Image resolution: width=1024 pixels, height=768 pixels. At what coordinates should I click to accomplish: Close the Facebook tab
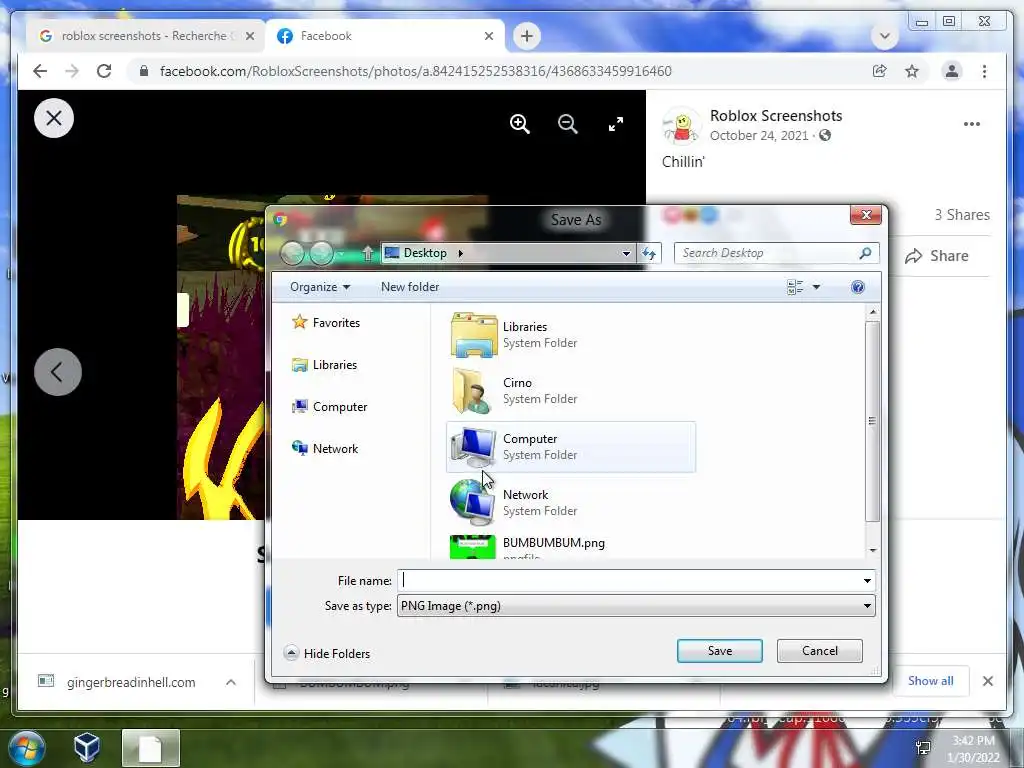pos(488,36)
